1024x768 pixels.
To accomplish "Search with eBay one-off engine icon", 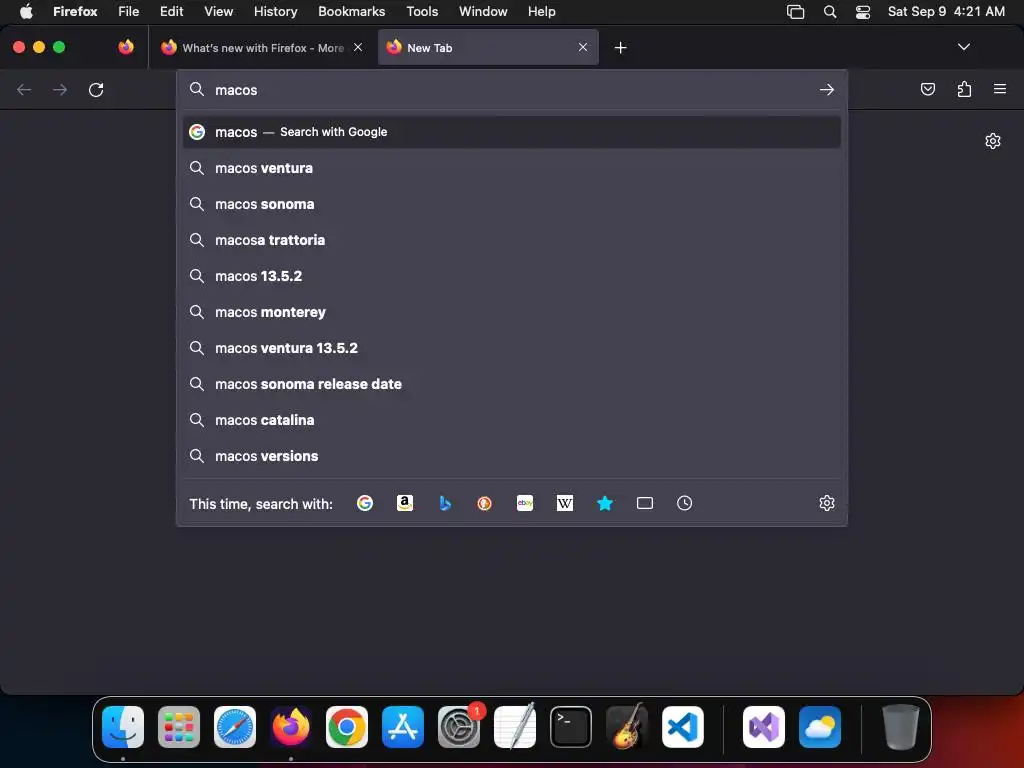I will (x=525, y=503).
